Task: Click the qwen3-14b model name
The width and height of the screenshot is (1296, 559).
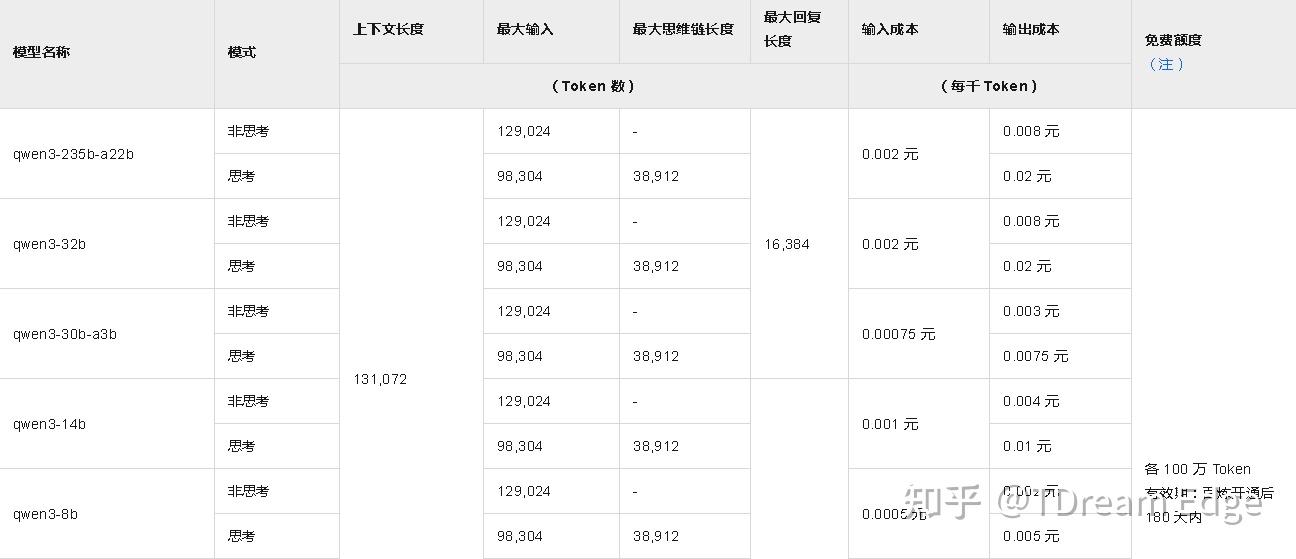Action: tap(49, 424)
